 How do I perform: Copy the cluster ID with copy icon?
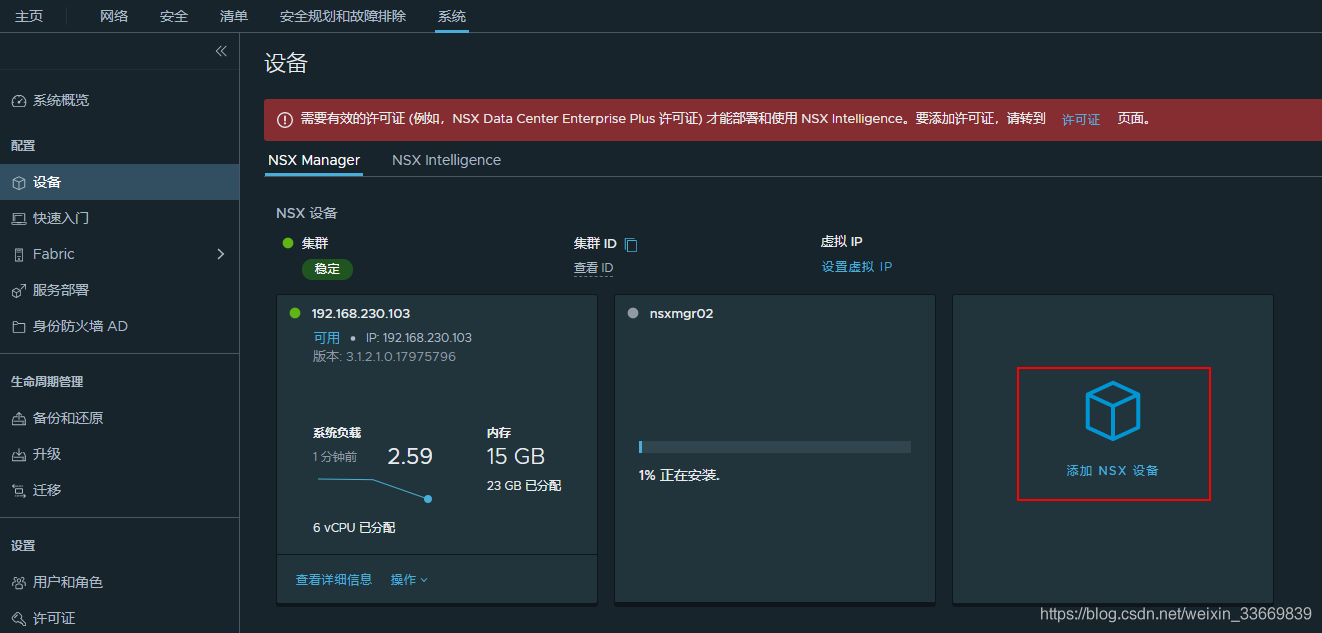pyautogui.click(x=631, y=245)
